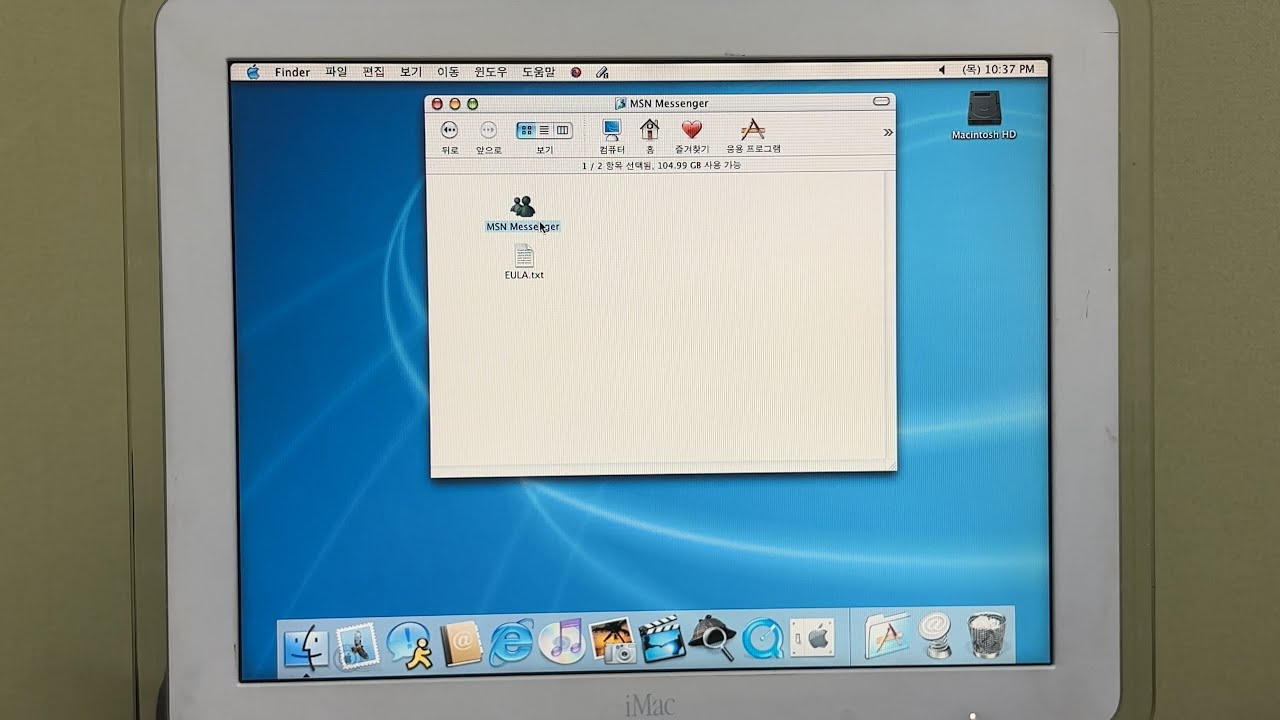Open the volume control in menu bar
Screen dimensions: 1280x720
[x=942, y=70]
